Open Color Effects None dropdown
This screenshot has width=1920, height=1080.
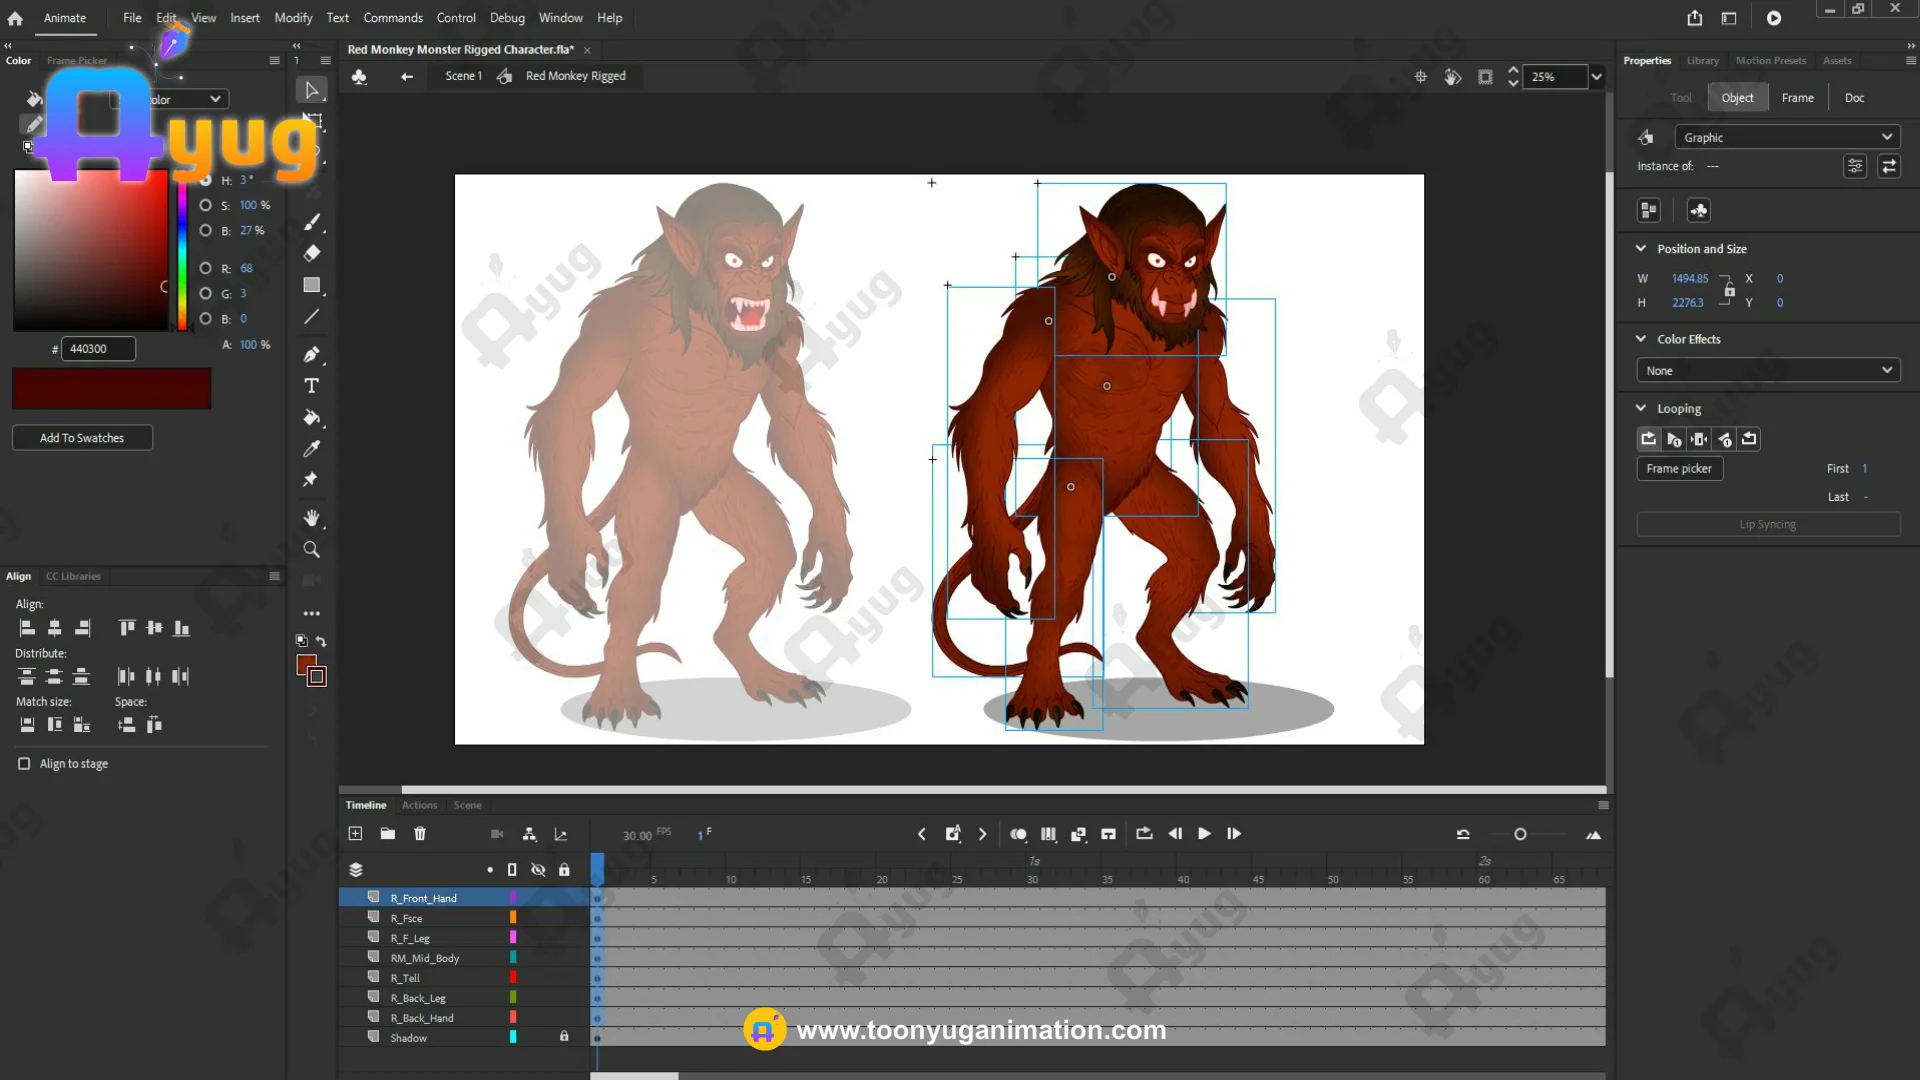point(1768,371)
